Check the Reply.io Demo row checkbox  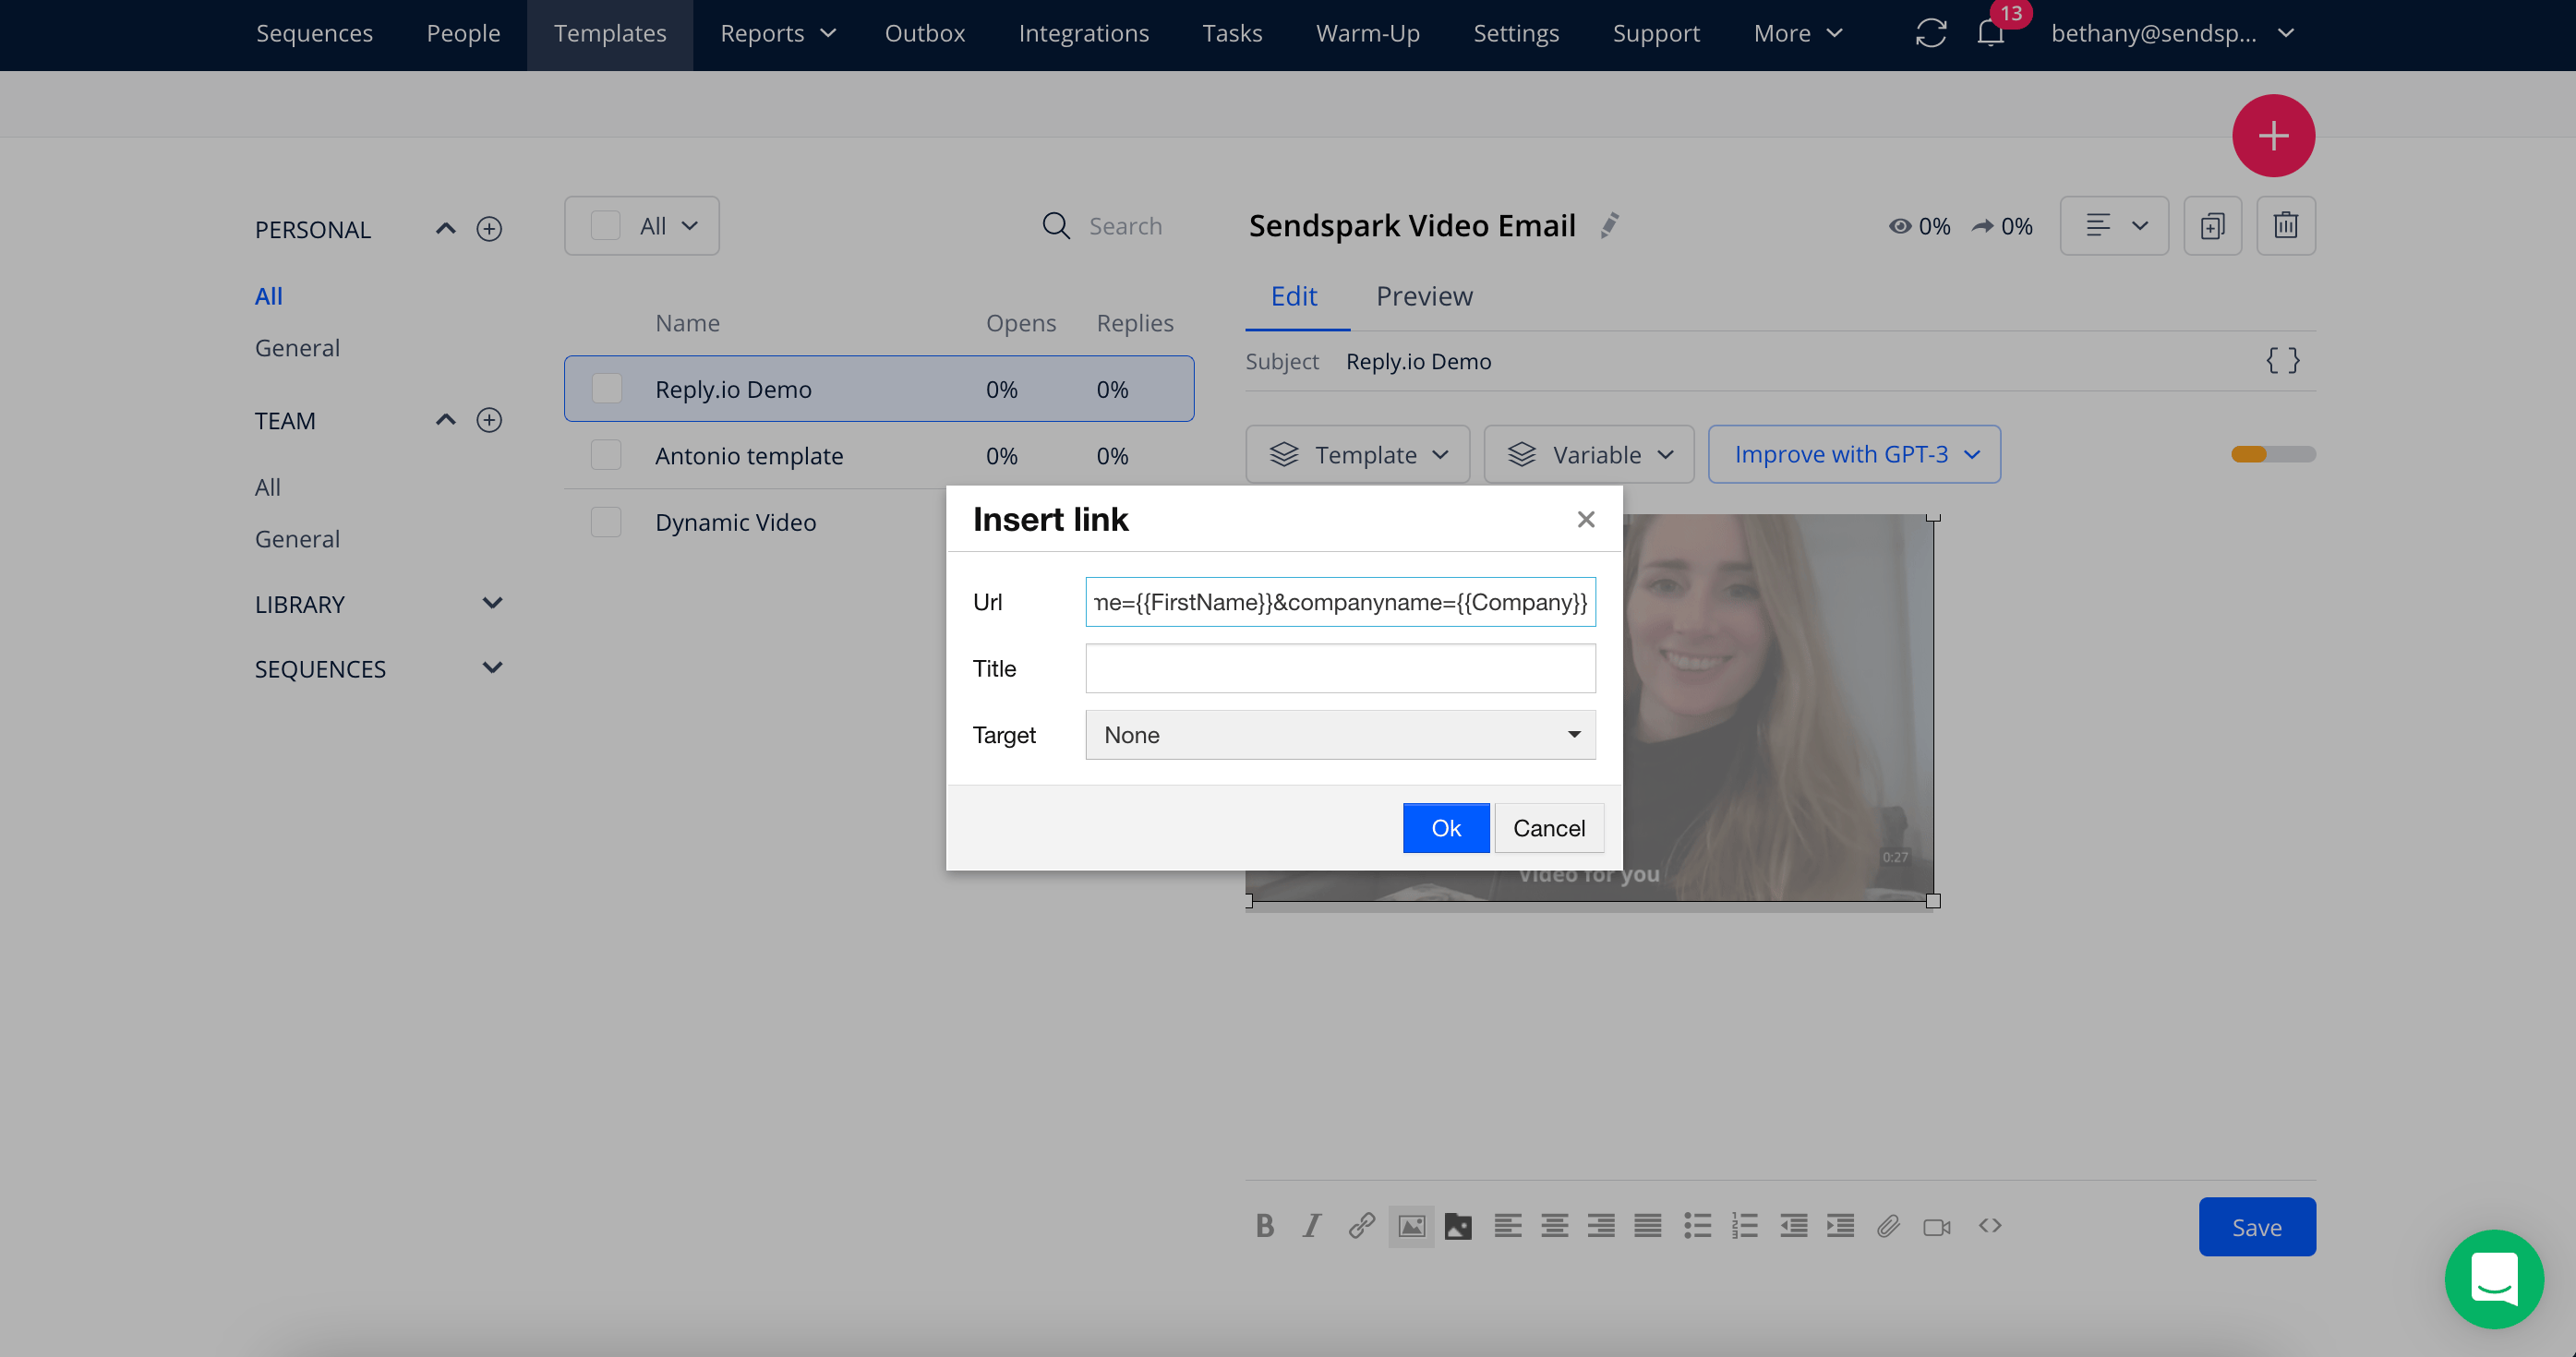(606, 389)
